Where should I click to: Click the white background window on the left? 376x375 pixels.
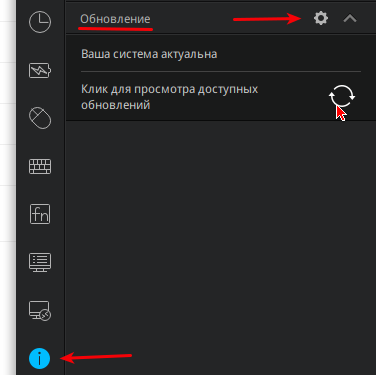(x=8, y=187)
